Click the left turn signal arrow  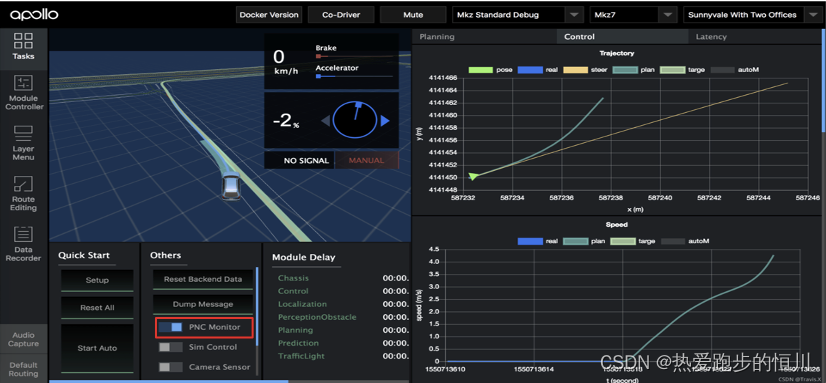pyautogui.click(x=326, y=121)
